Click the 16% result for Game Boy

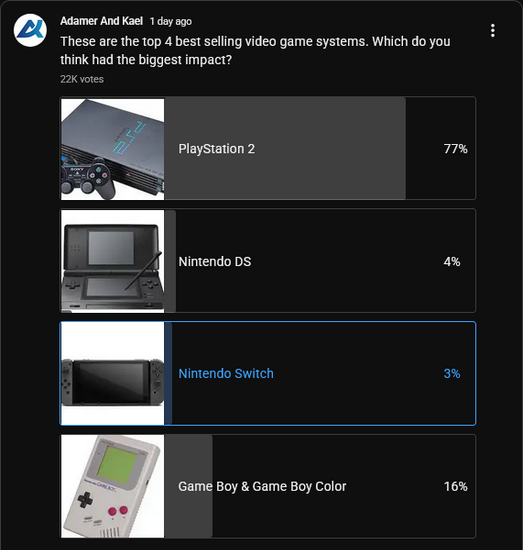[455, 486]
